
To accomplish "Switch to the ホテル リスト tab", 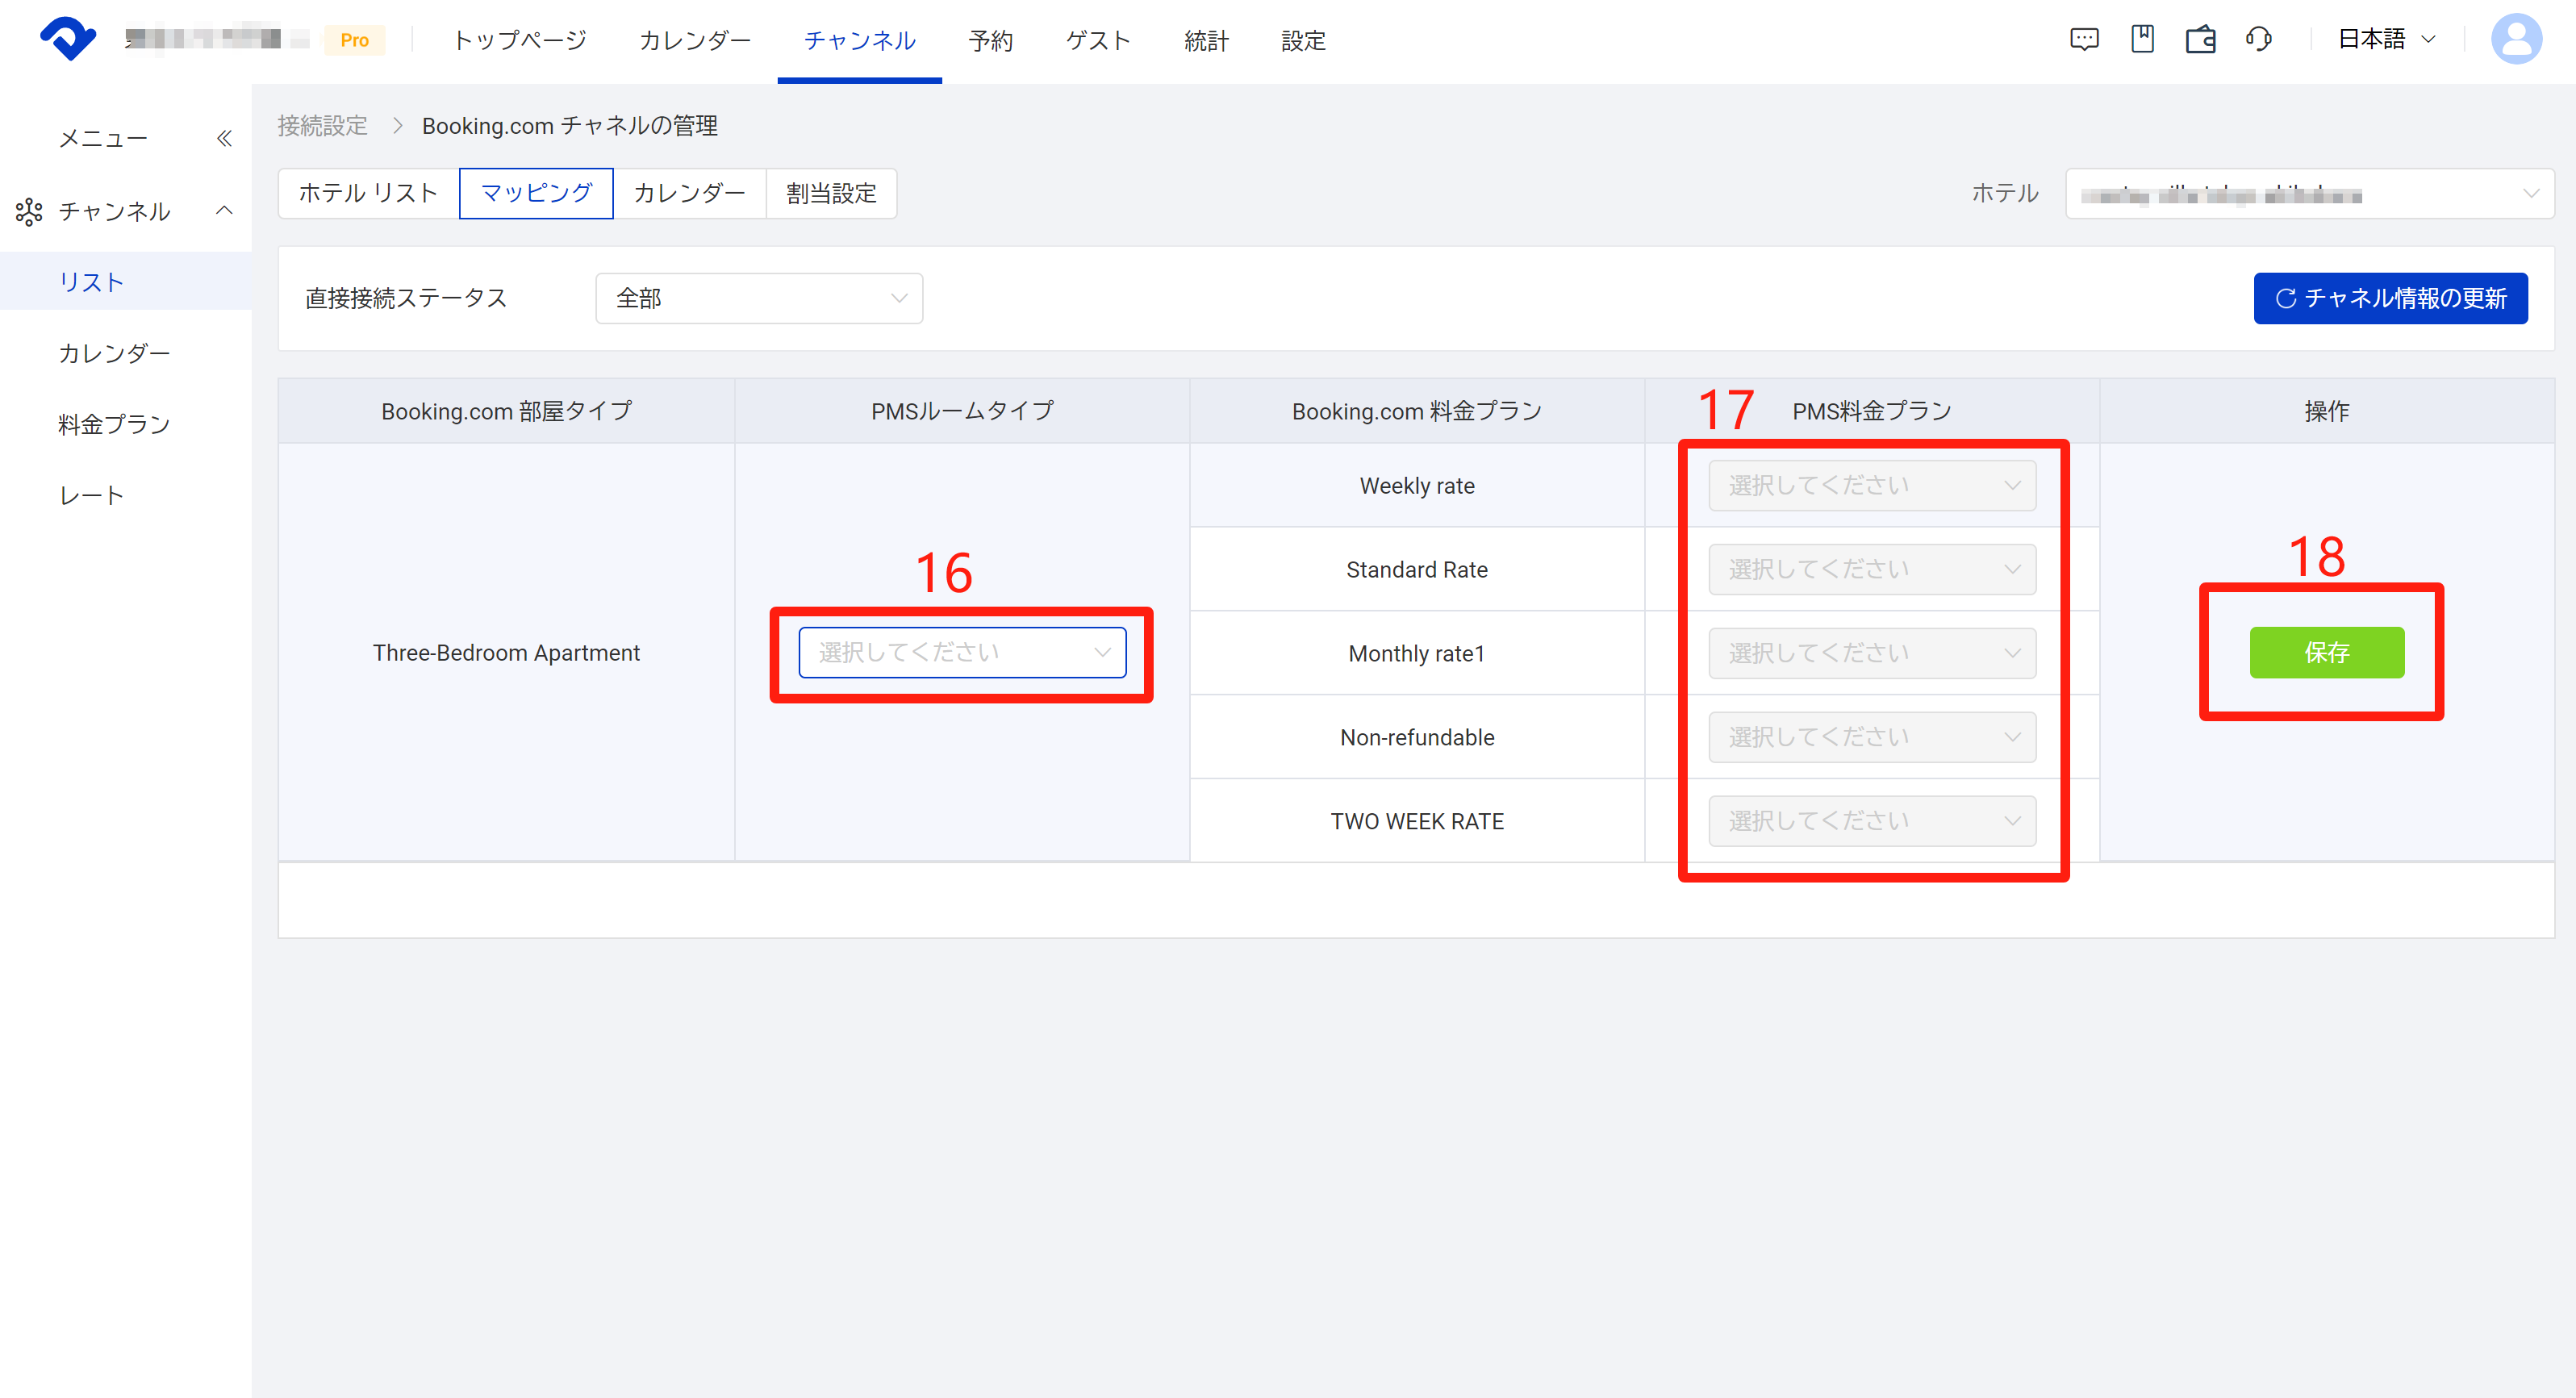I will coord(369,194).
